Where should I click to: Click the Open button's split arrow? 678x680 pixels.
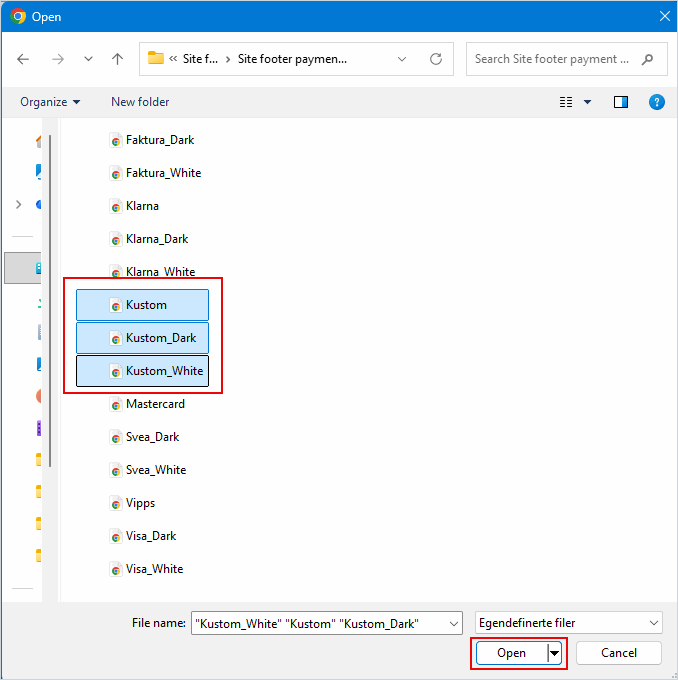553,653
